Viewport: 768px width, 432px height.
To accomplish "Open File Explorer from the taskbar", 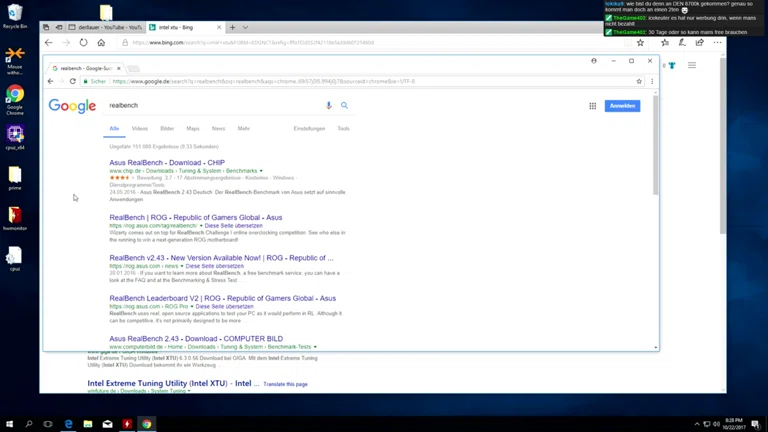I will click(88, 424).
